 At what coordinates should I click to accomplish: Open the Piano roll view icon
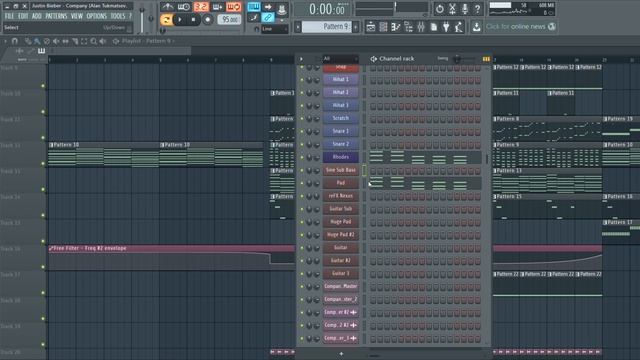coord(396,27)
